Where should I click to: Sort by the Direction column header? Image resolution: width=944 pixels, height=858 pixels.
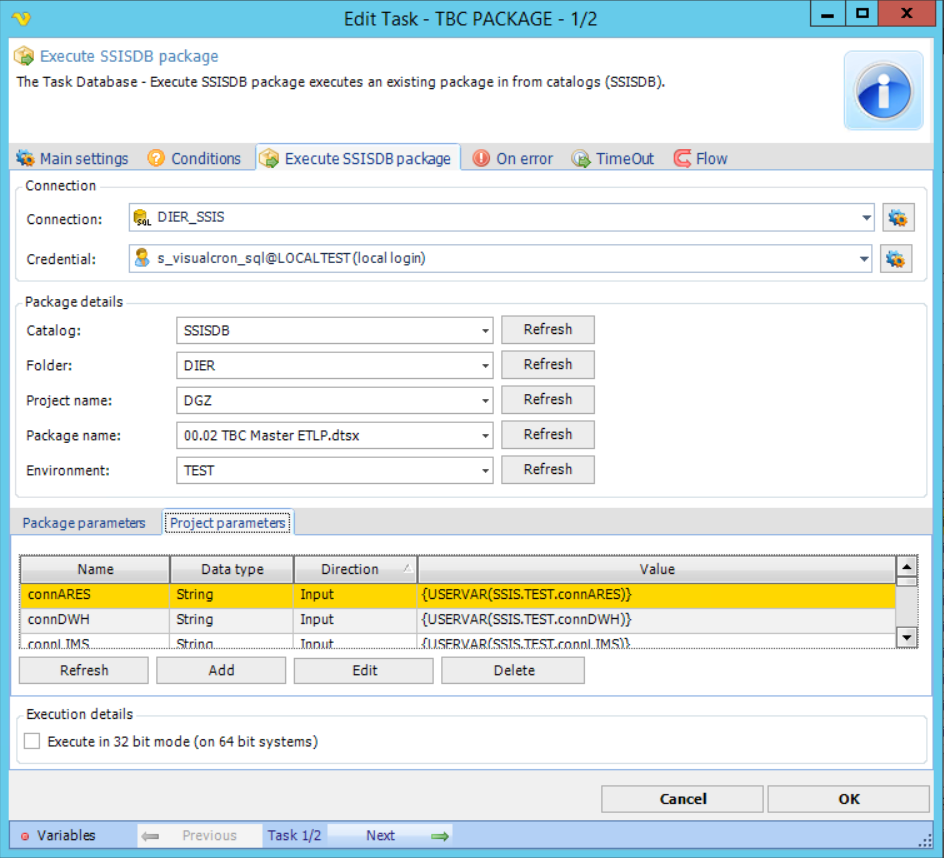point(355,569)
